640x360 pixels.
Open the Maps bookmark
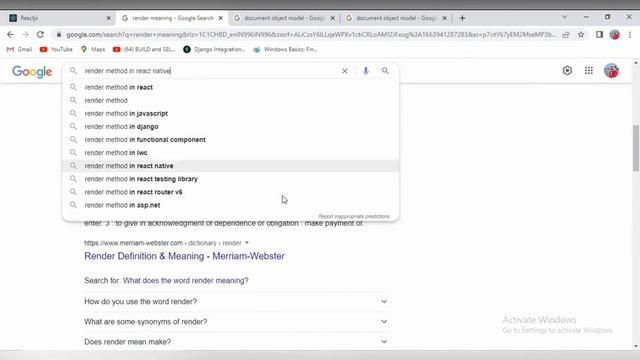[x=93, y=49]
